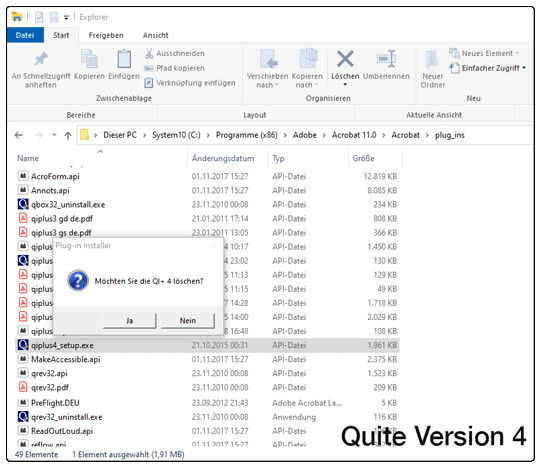Click the 12.819 KB size cell
The height and width of the screenshot is (467, 540).
[x=380, y=176]
